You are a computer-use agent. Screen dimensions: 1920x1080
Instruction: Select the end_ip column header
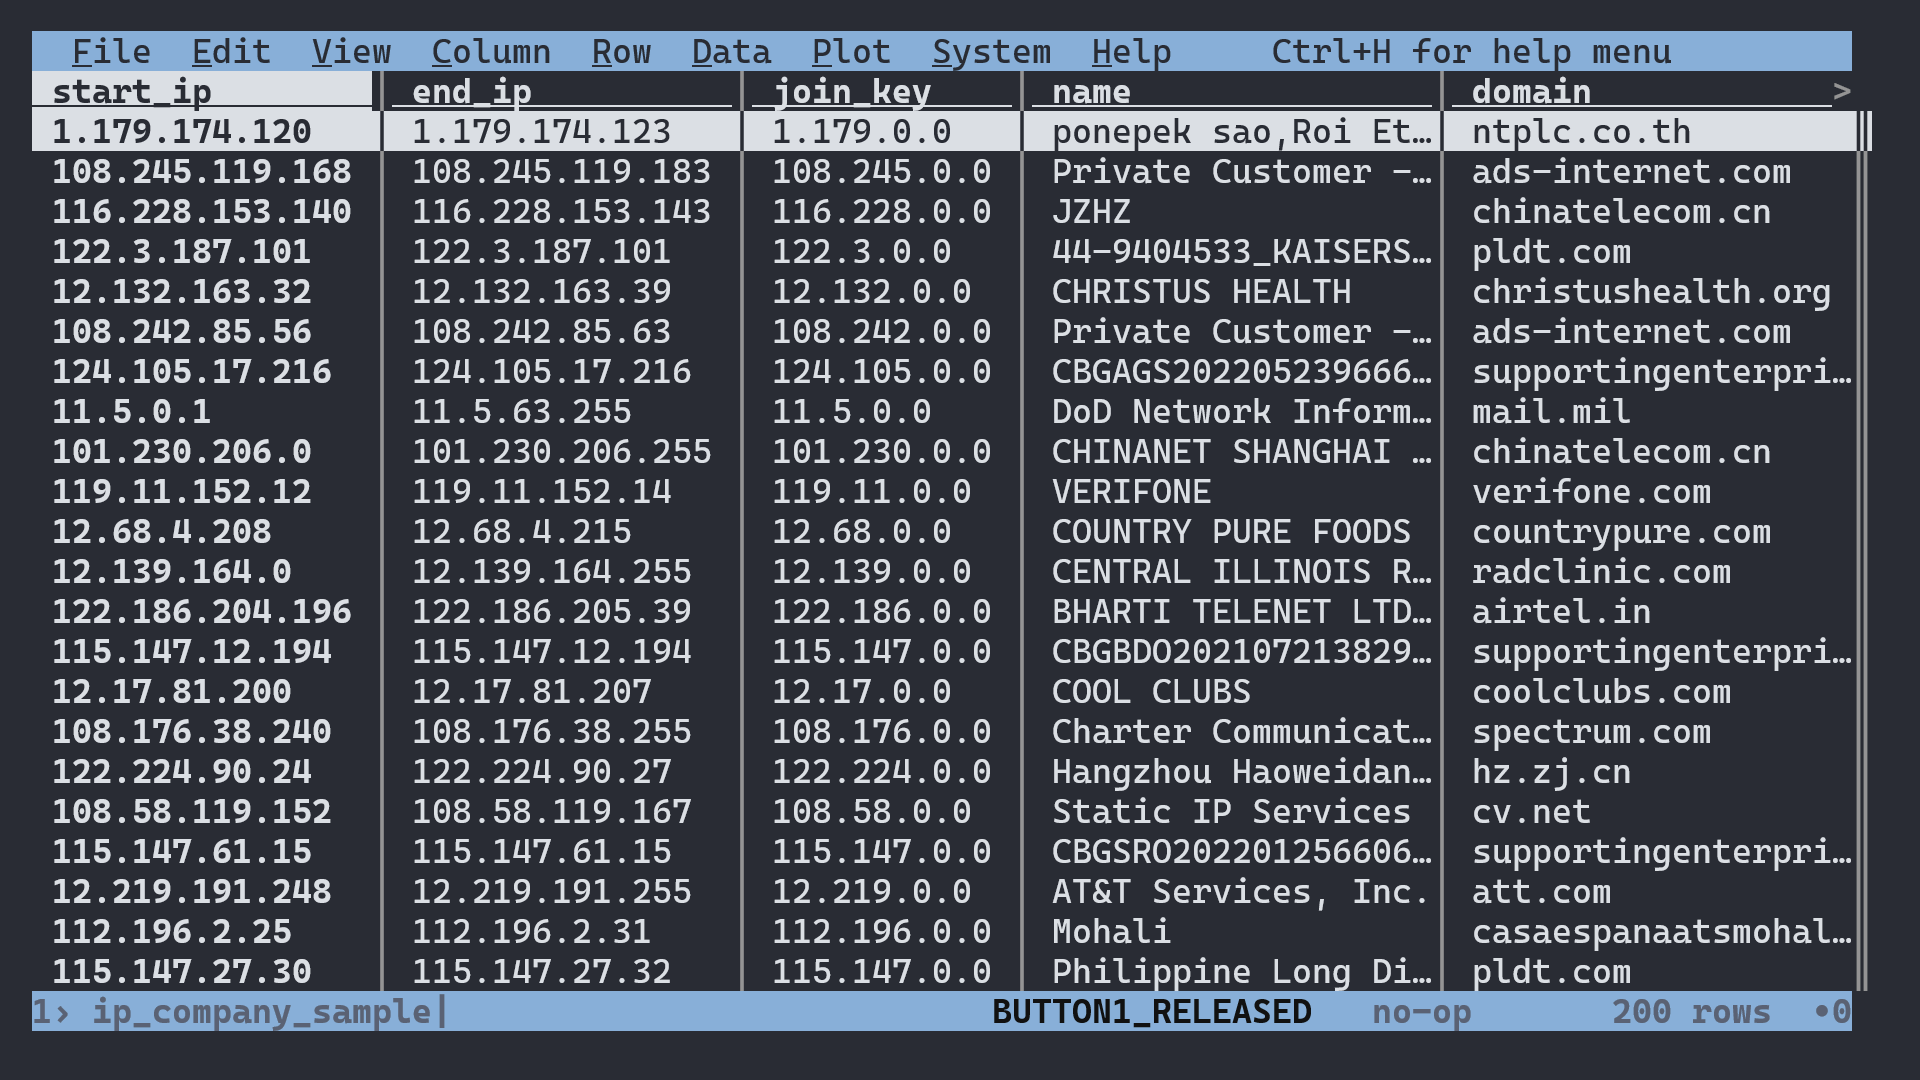463,91
